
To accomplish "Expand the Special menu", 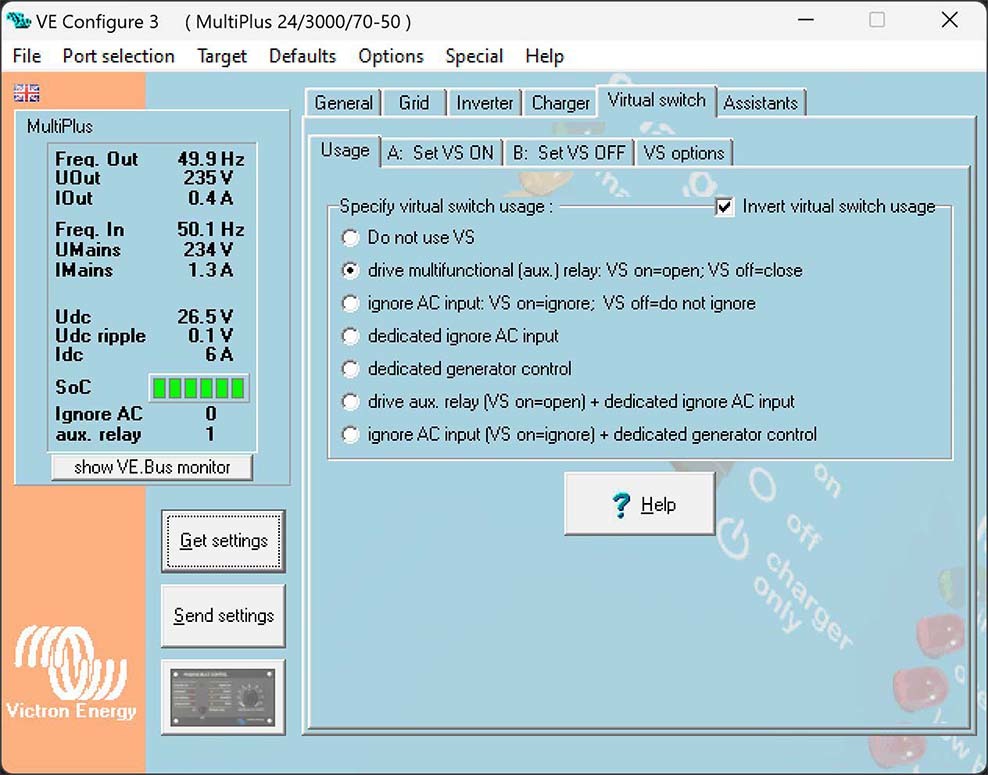I will [474, 56].
